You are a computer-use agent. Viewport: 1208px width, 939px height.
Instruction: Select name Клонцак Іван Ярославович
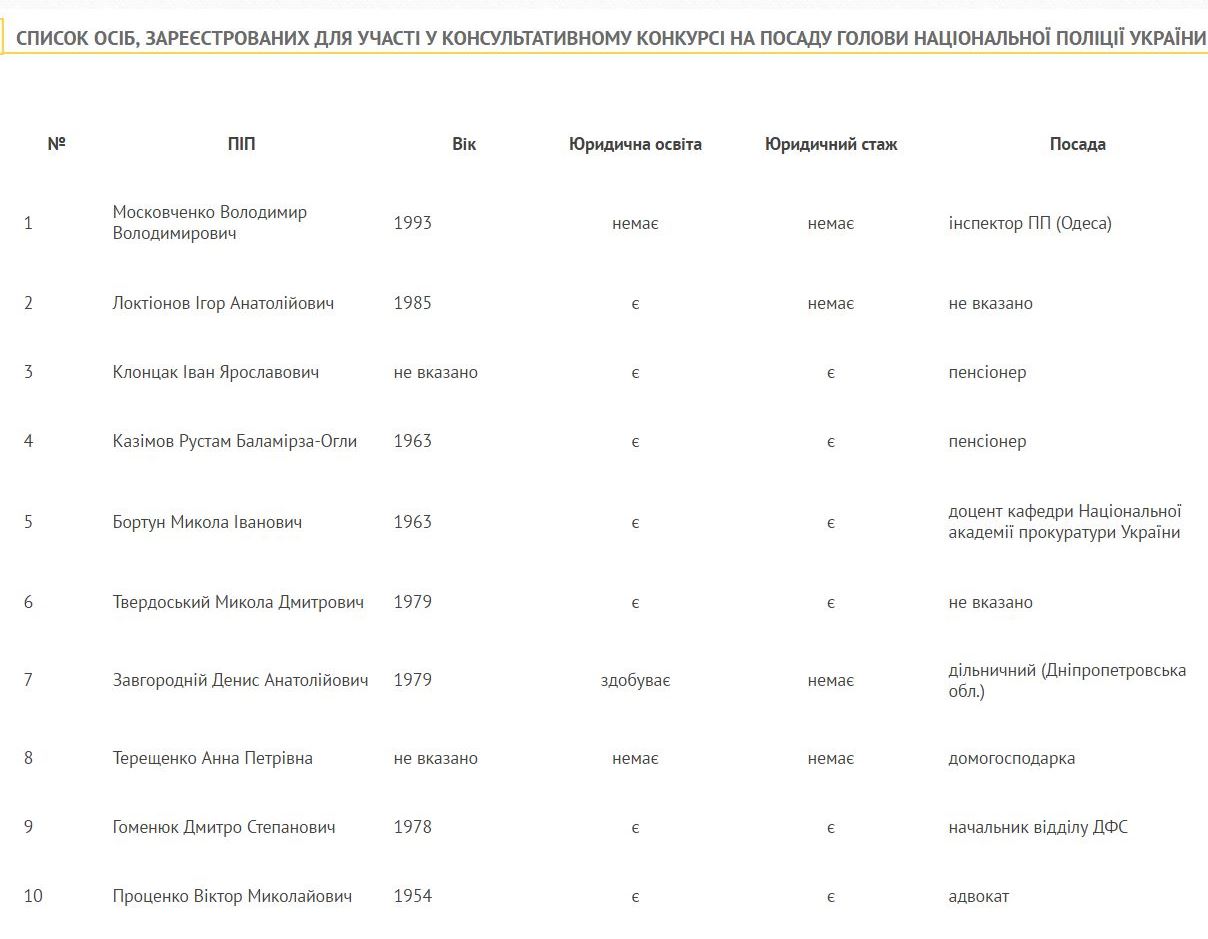click(216, 372)
